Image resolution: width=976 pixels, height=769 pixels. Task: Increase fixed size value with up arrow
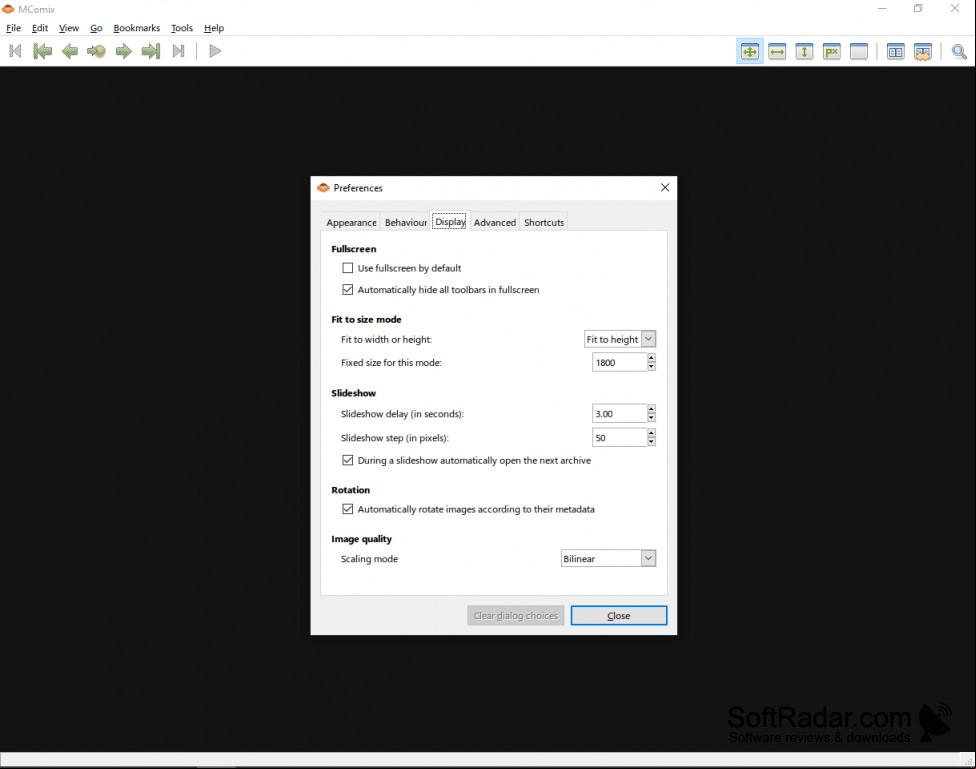651,357
